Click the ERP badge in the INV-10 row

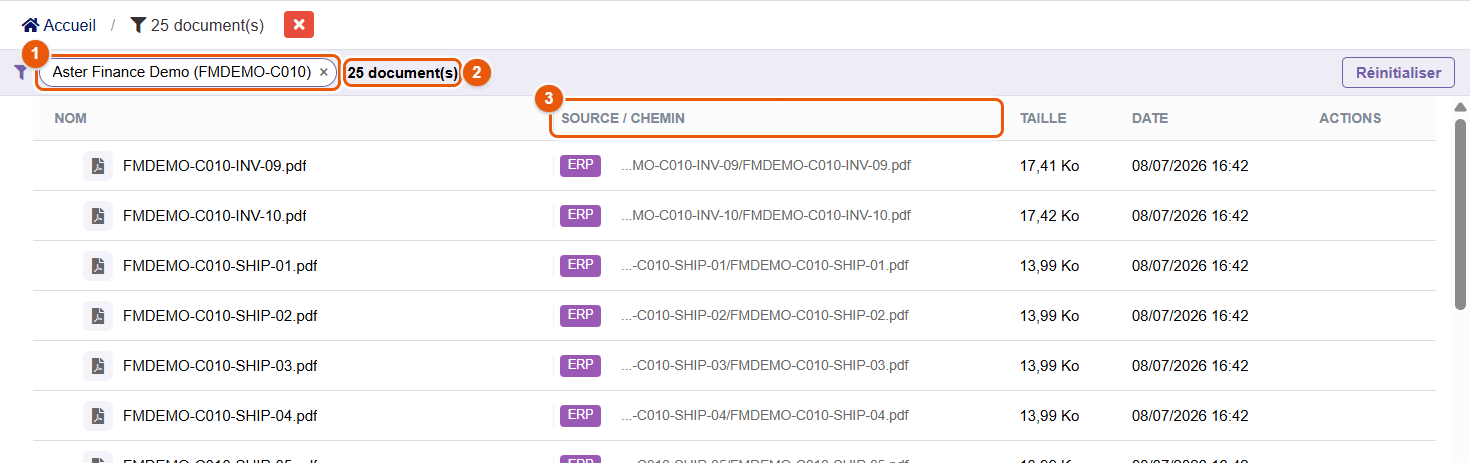pyautogui.click(x=580, y=215)
